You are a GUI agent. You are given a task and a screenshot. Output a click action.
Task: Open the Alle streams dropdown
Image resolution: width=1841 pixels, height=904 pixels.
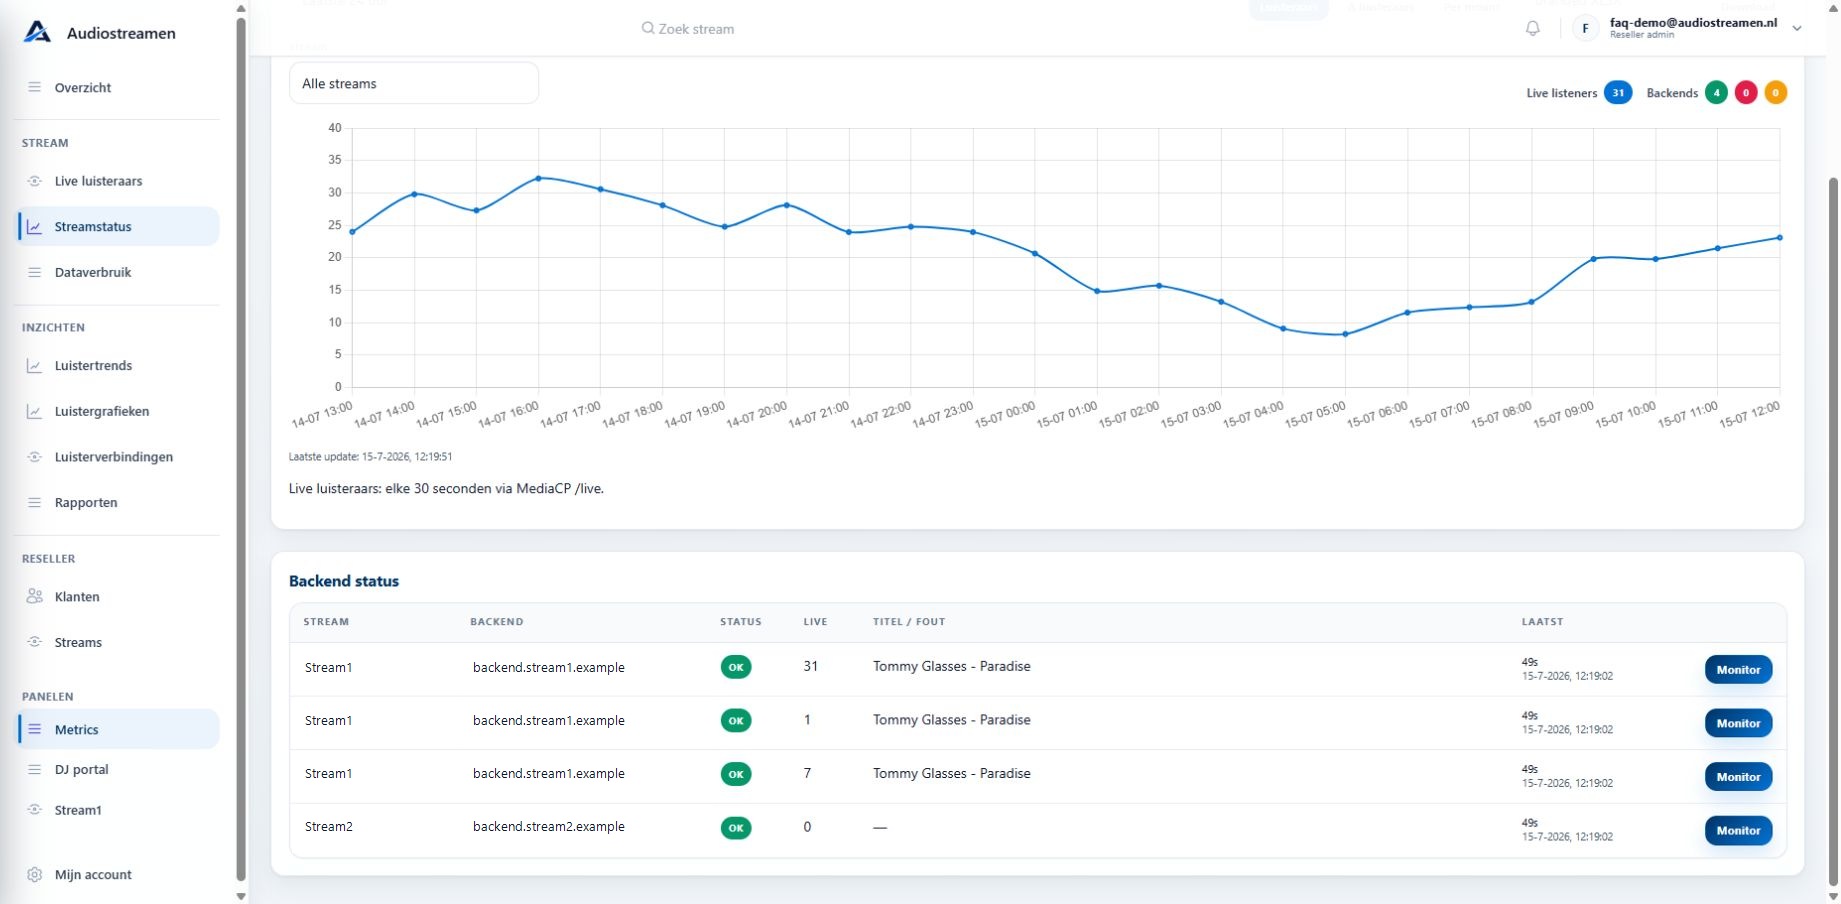414,84
